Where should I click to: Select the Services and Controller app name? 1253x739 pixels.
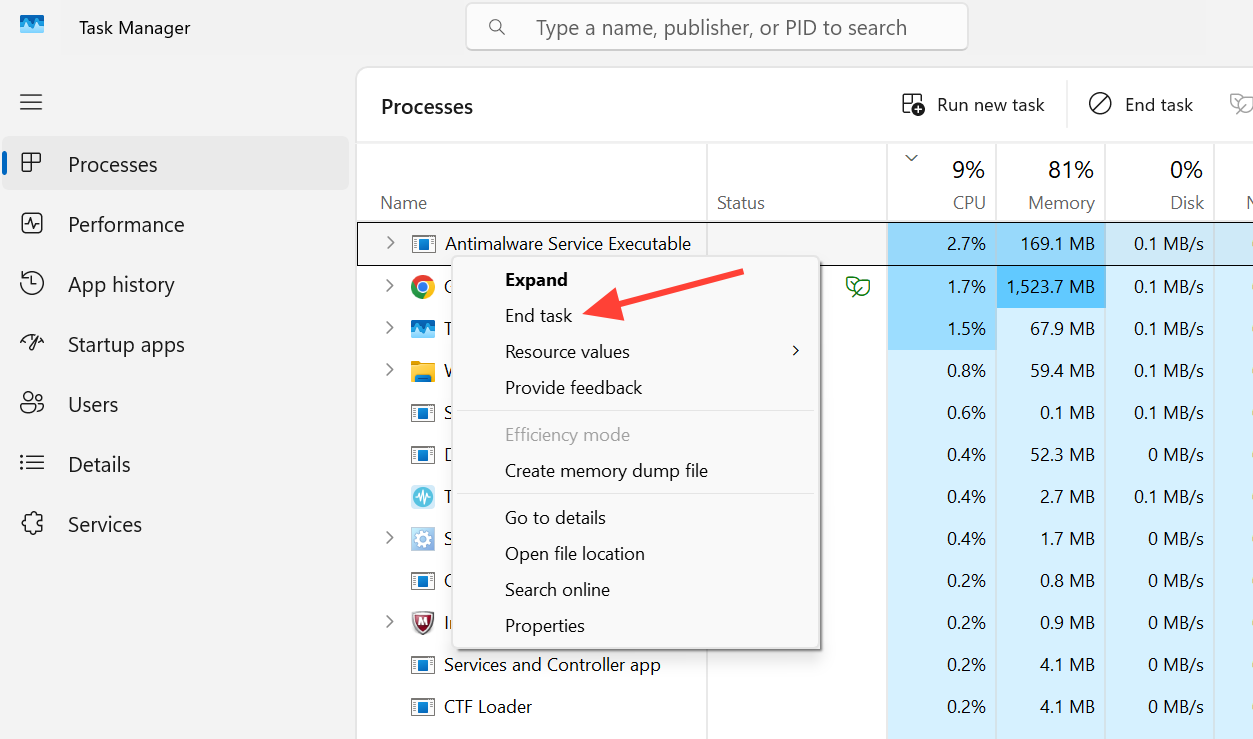[x=552, y=665]
